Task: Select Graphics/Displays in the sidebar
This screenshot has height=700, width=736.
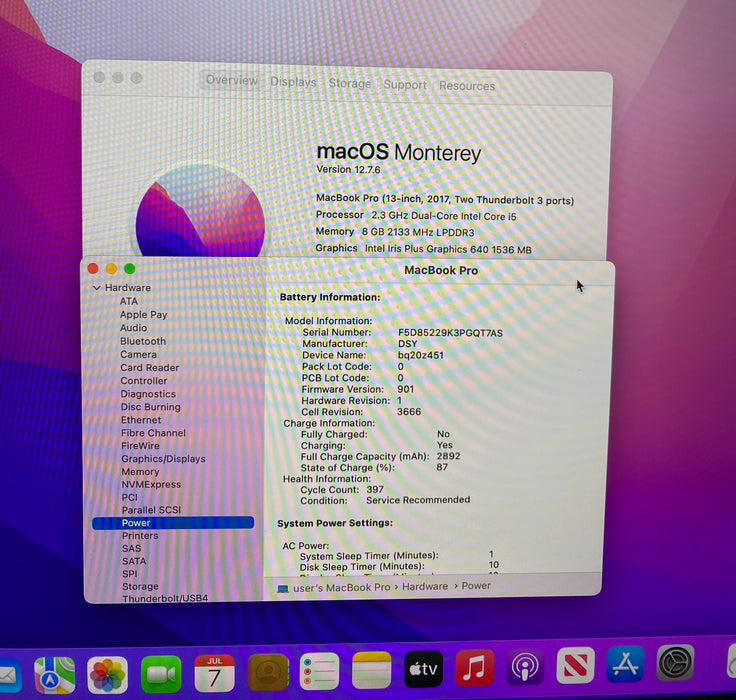Action: point(163,458)
